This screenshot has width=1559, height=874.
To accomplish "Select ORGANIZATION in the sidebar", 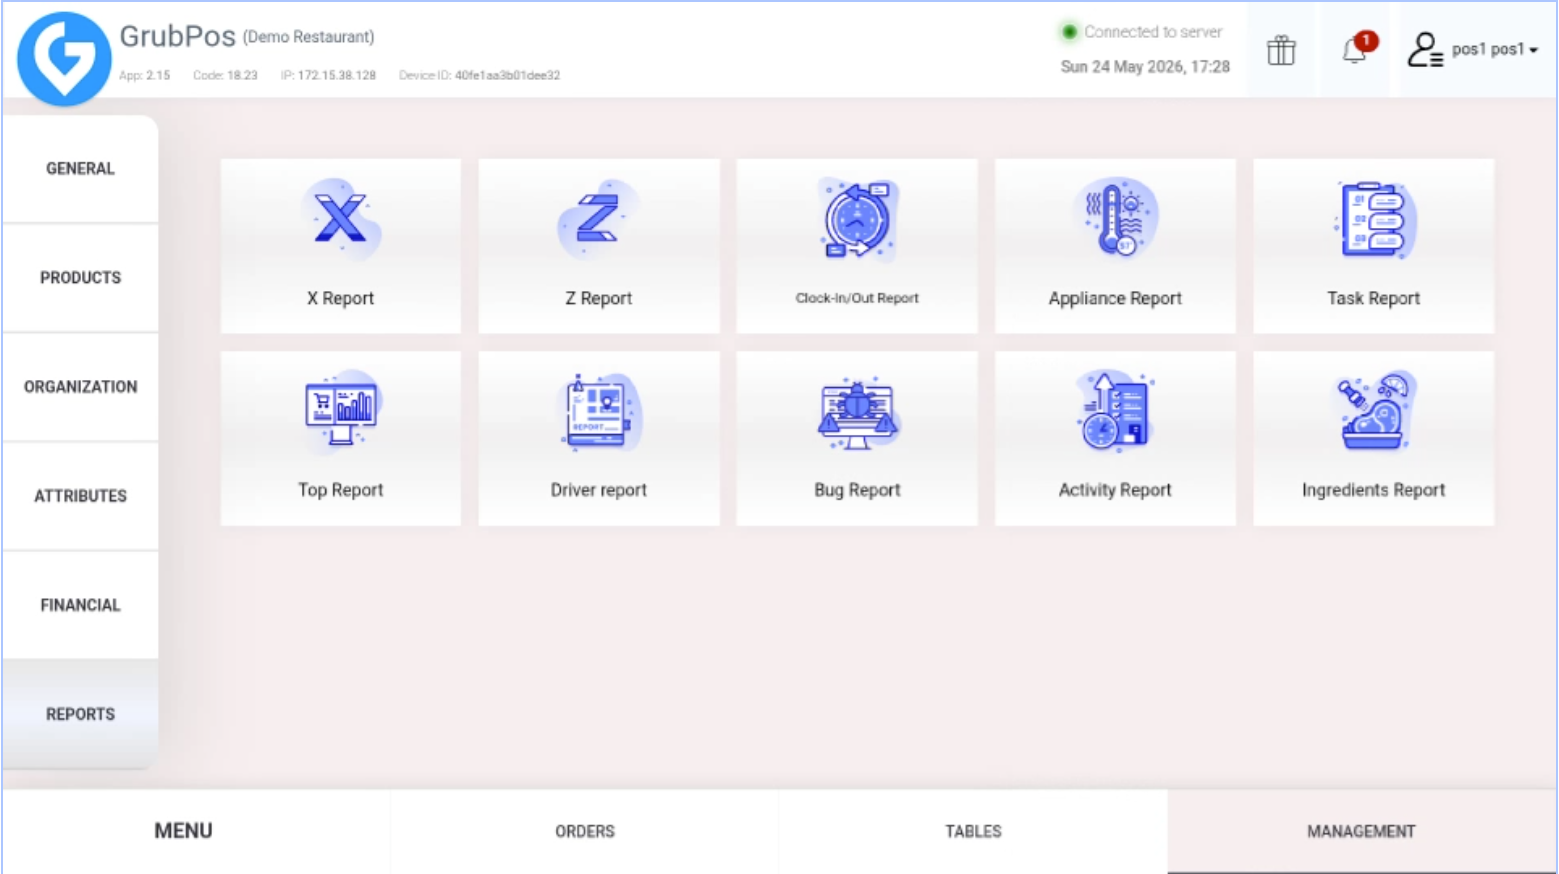I will (x=80, y=386).
